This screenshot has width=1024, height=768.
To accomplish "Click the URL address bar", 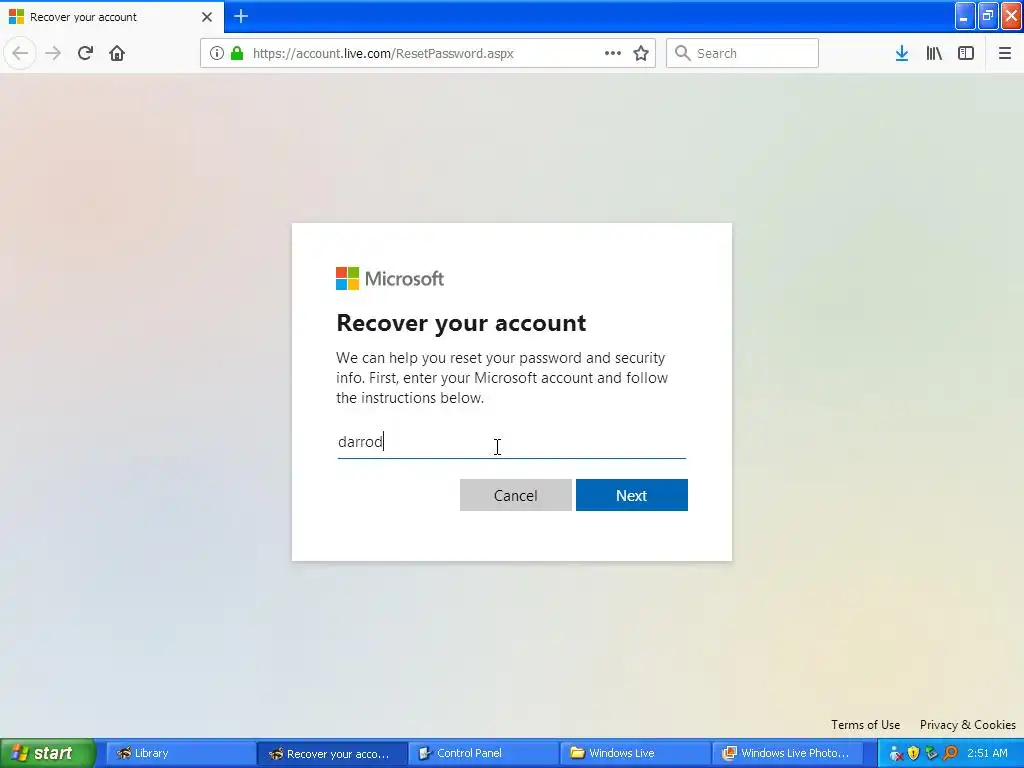I will point(428,53).
